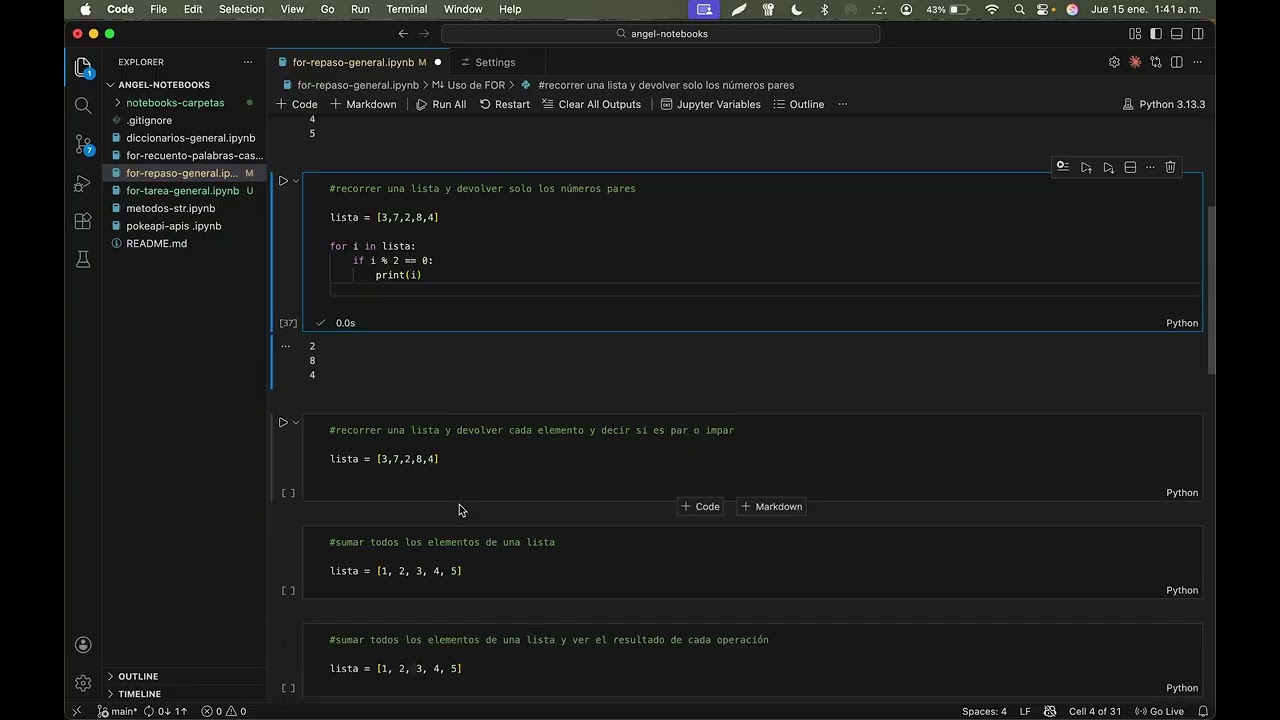
Task: Click the editor vertical scrollbar
Action: click(1210, 290)
